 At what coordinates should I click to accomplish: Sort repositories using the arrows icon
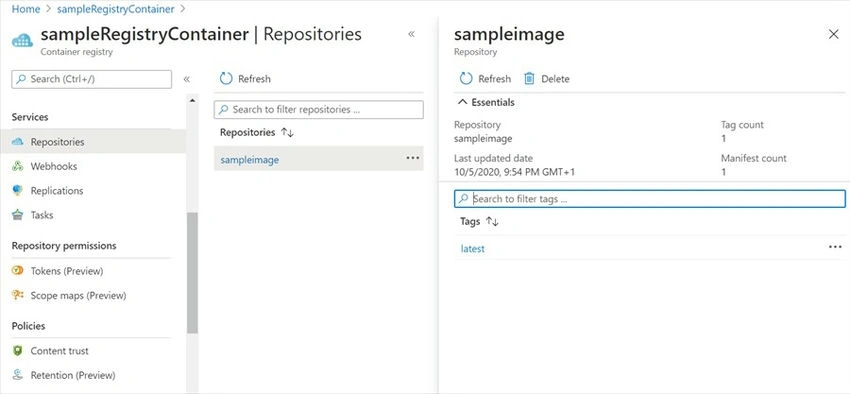(x=287, y=132)
